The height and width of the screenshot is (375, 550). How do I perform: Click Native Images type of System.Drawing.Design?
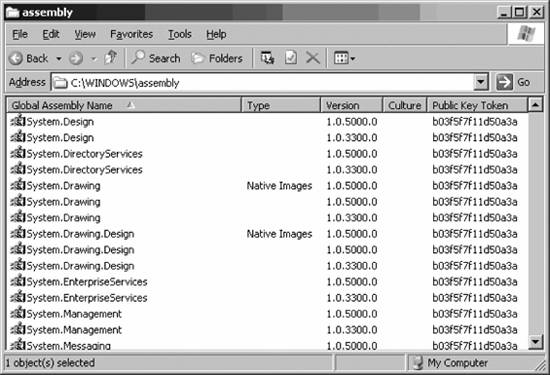click(279, 234)
